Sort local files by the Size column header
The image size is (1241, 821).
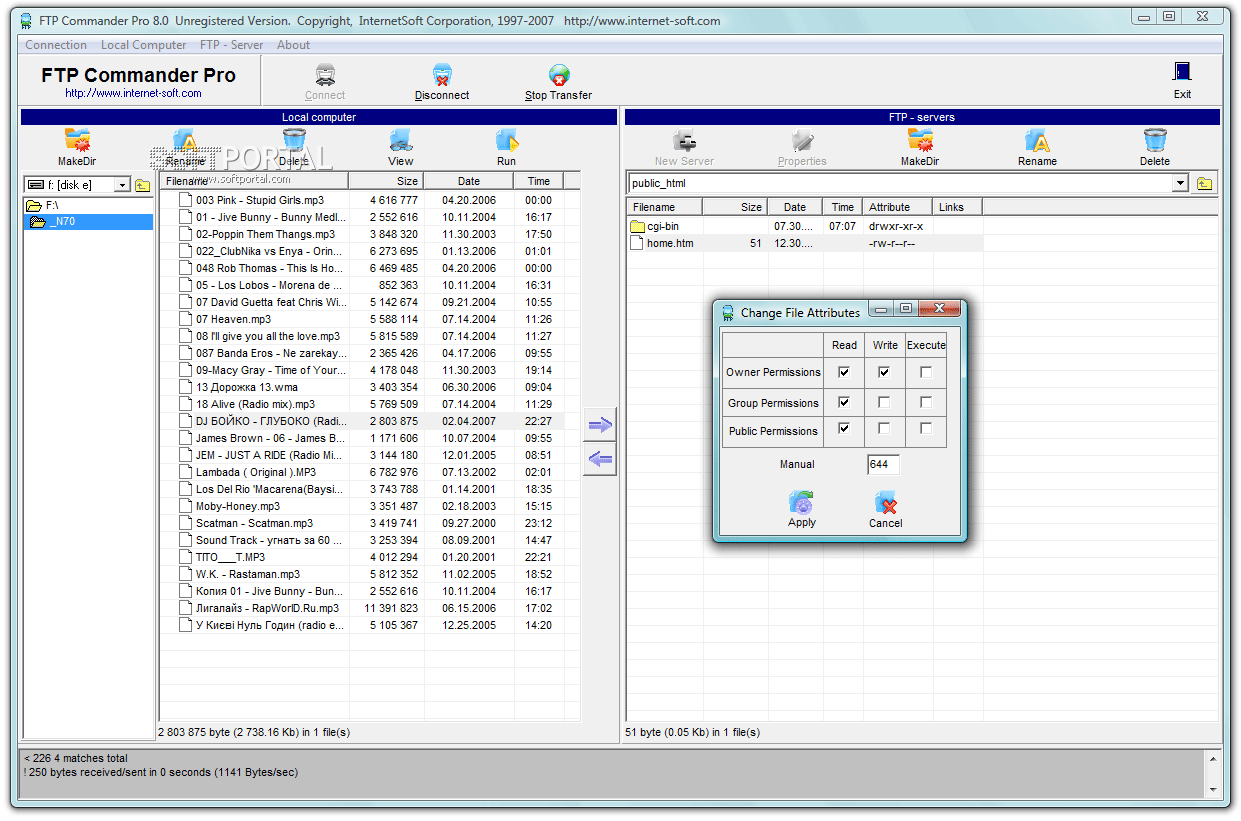pyautogui.click(x=387, y=181)
